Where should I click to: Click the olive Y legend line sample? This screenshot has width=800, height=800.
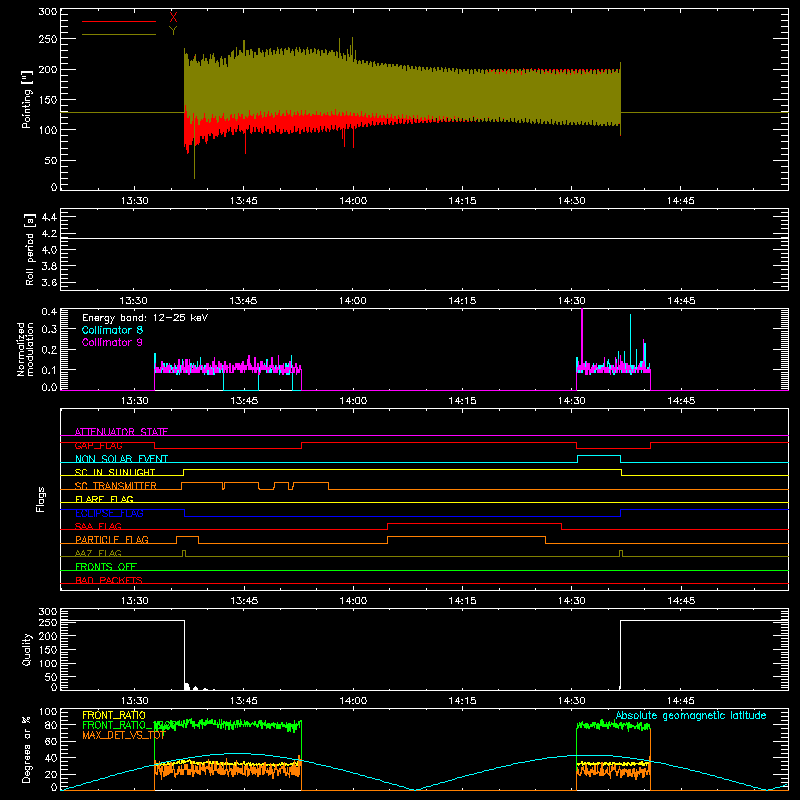tap(119, 35)
